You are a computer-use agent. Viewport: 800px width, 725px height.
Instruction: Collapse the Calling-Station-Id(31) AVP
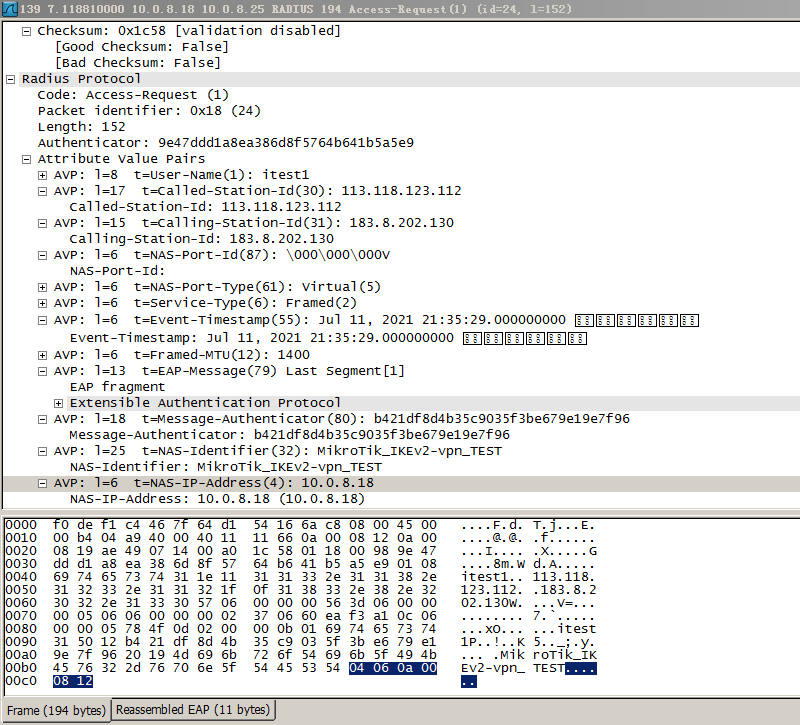click(43, 223)
